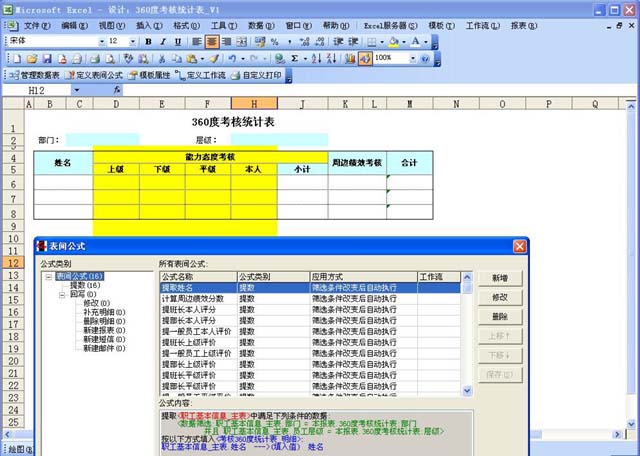
Task: Click Merge and Center icon
Action: click(241, 41)
